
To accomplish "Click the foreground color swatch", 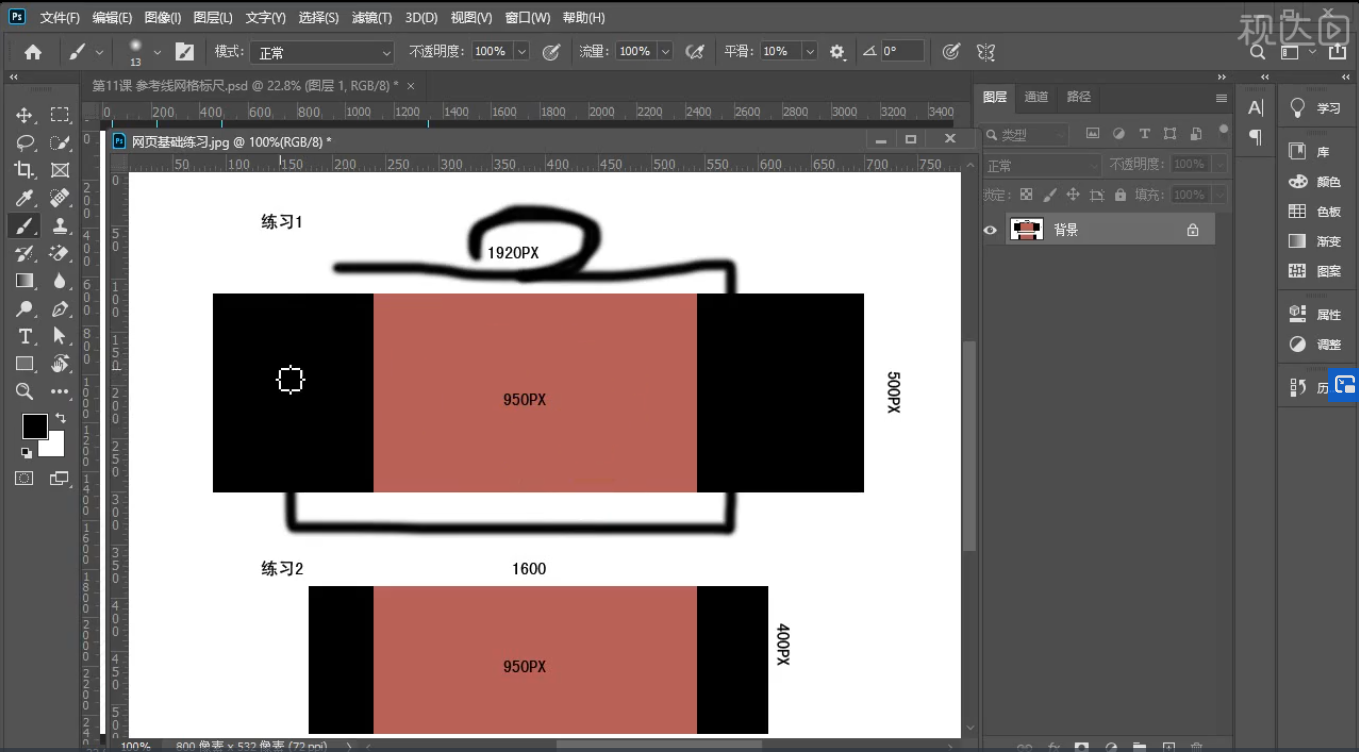I will point(35,426).
